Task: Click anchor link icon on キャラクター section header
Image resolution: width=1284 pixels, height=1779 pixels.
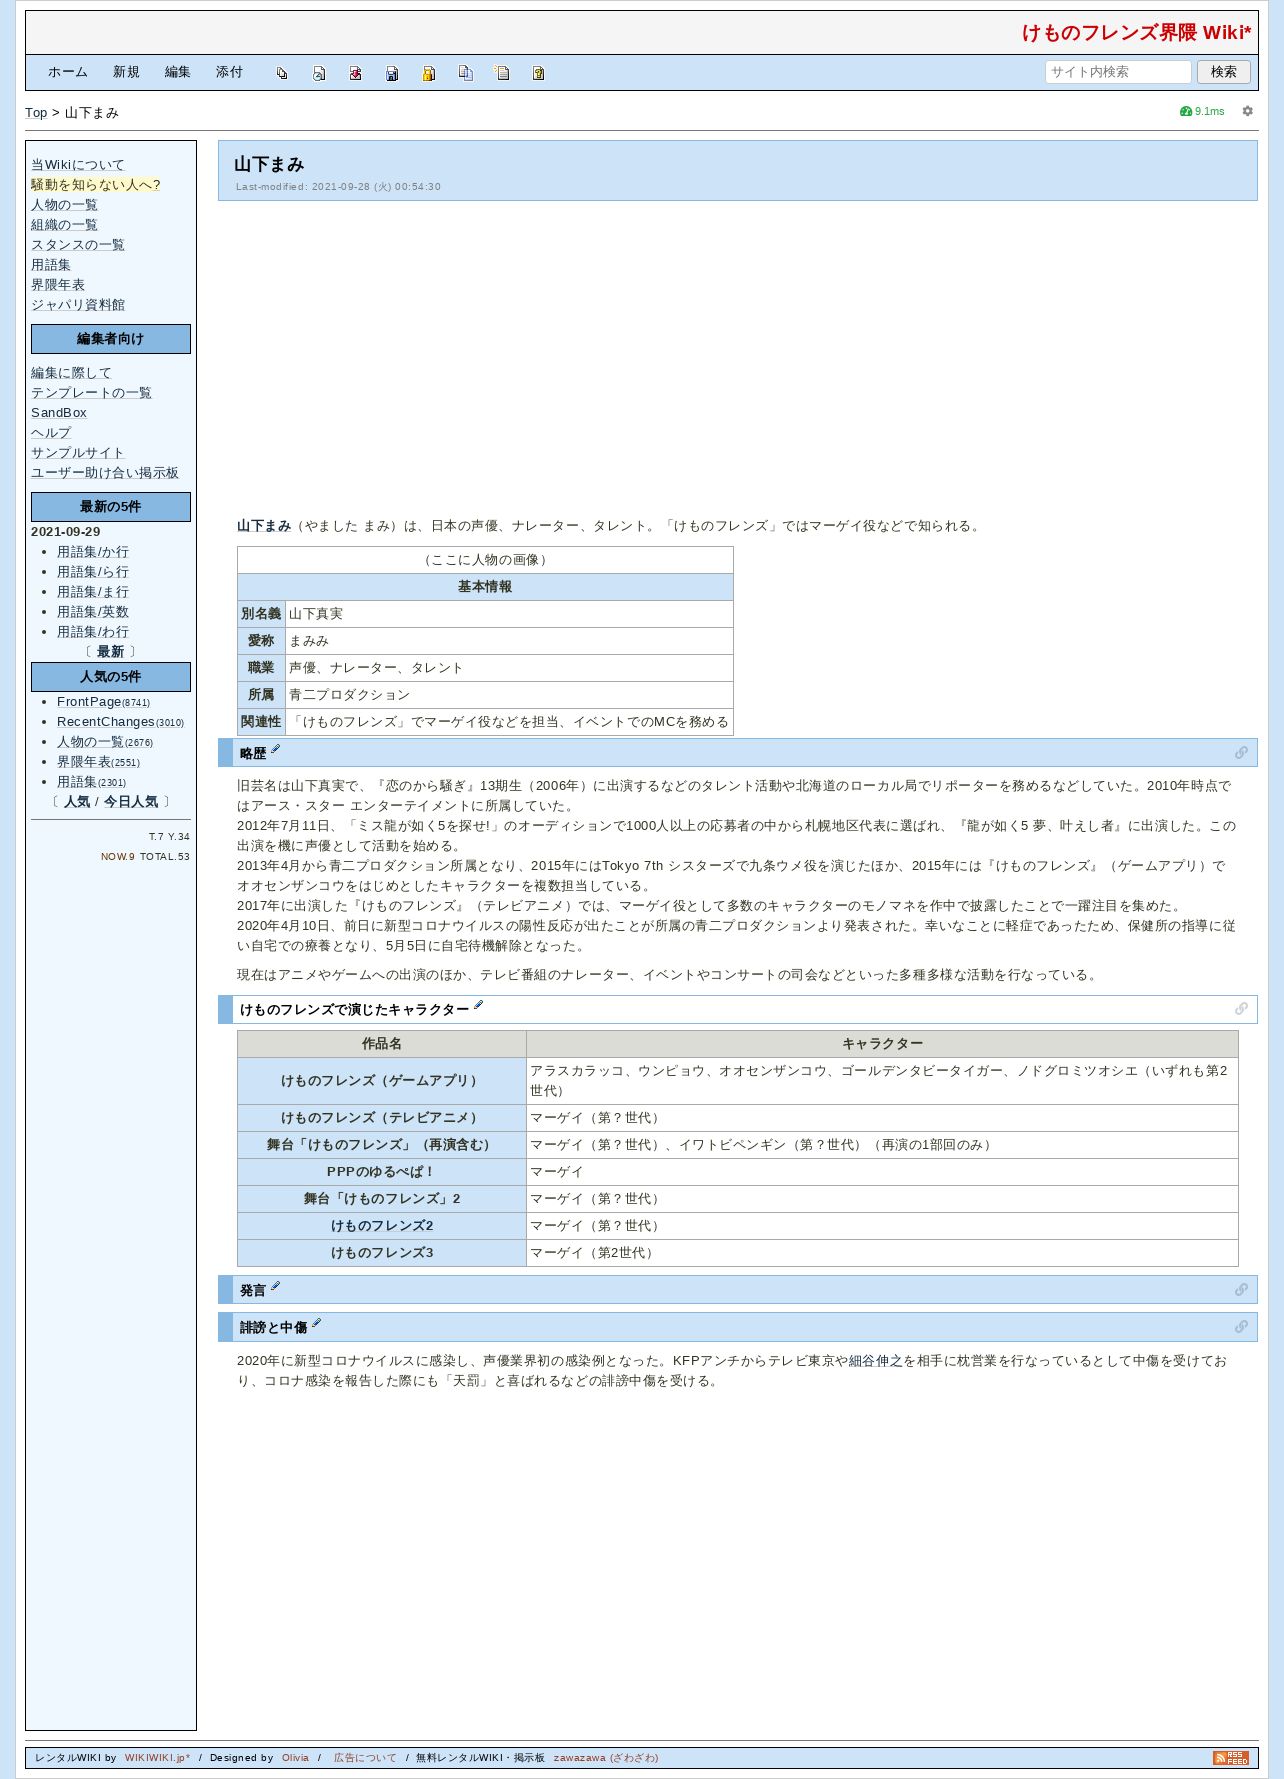Action: coord(1241,1009)
